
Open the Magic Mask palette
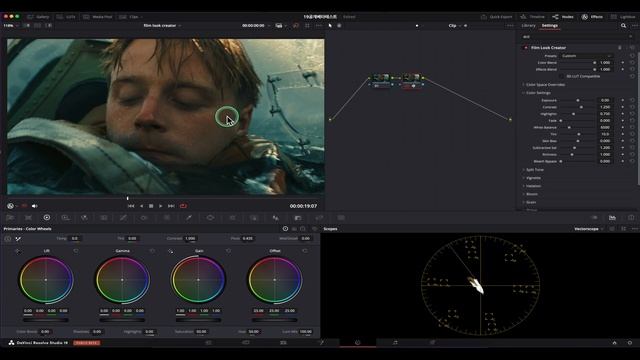[254, 218]
